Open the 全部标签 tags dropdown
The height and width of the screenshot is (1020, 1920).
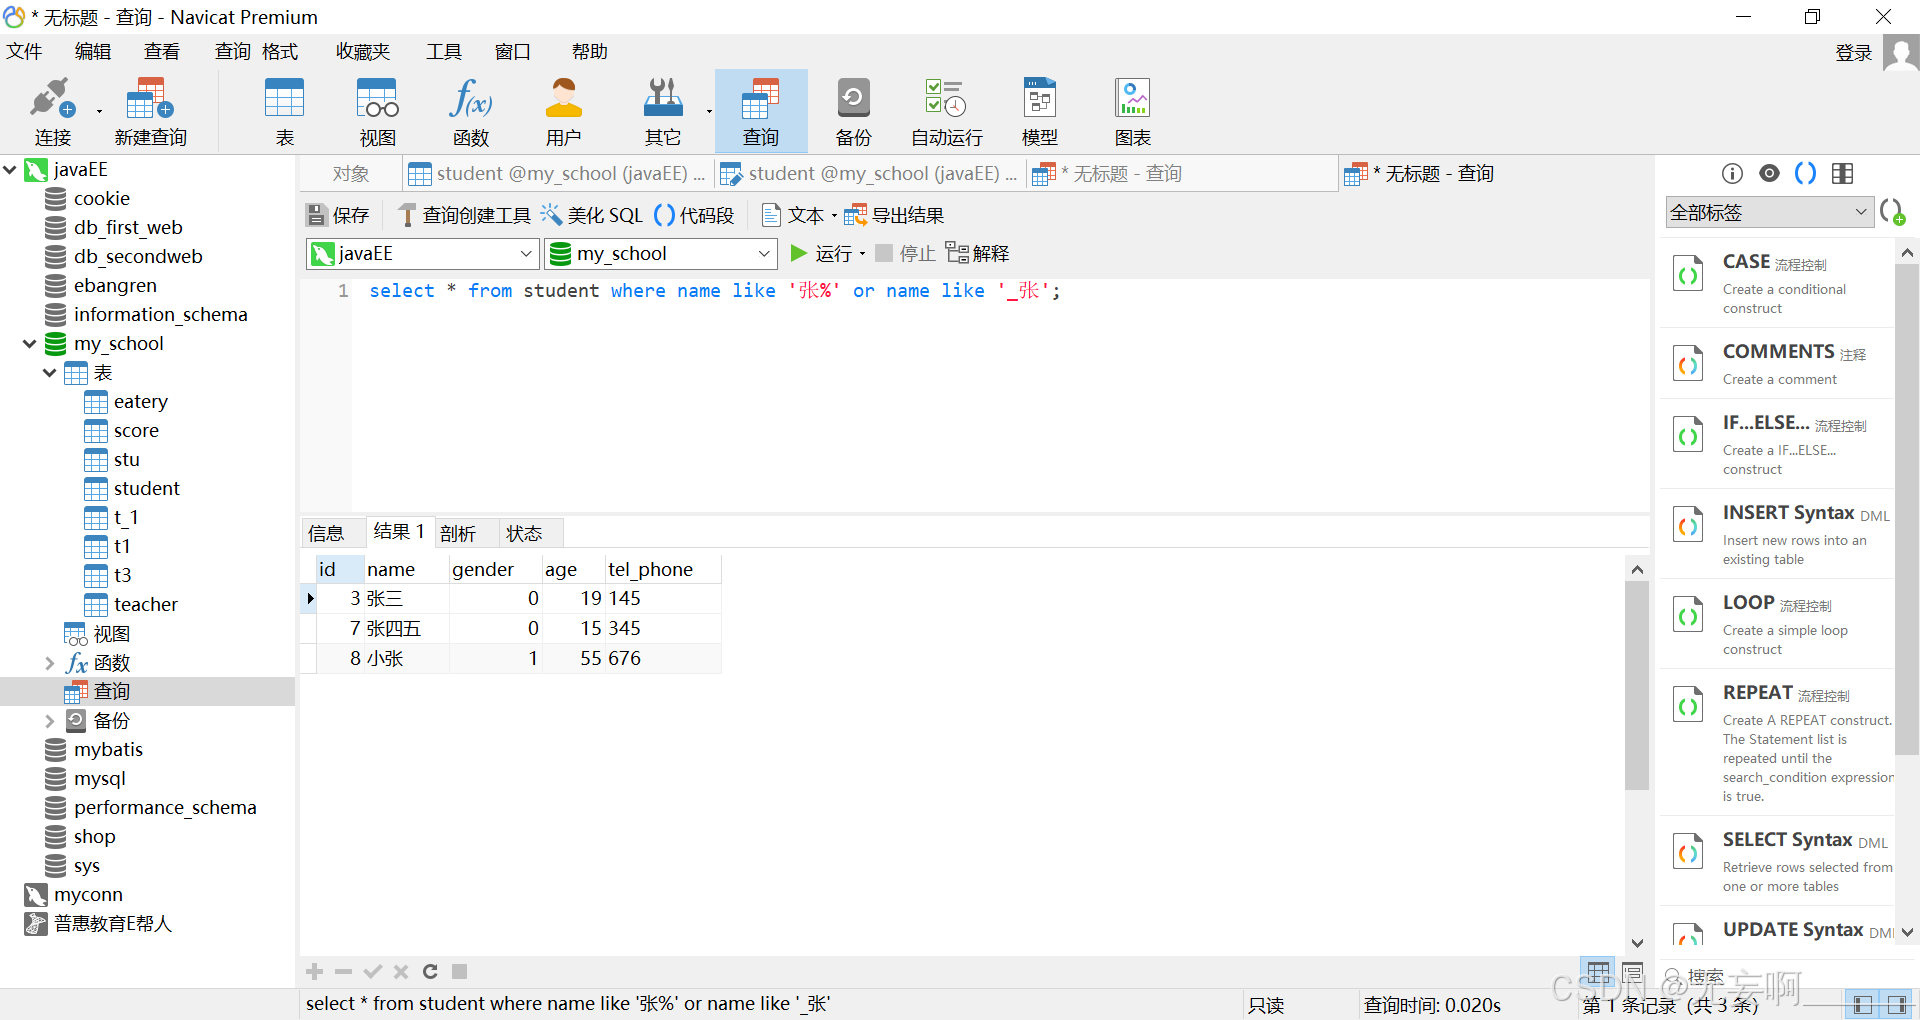click(x=1769, y=212)
